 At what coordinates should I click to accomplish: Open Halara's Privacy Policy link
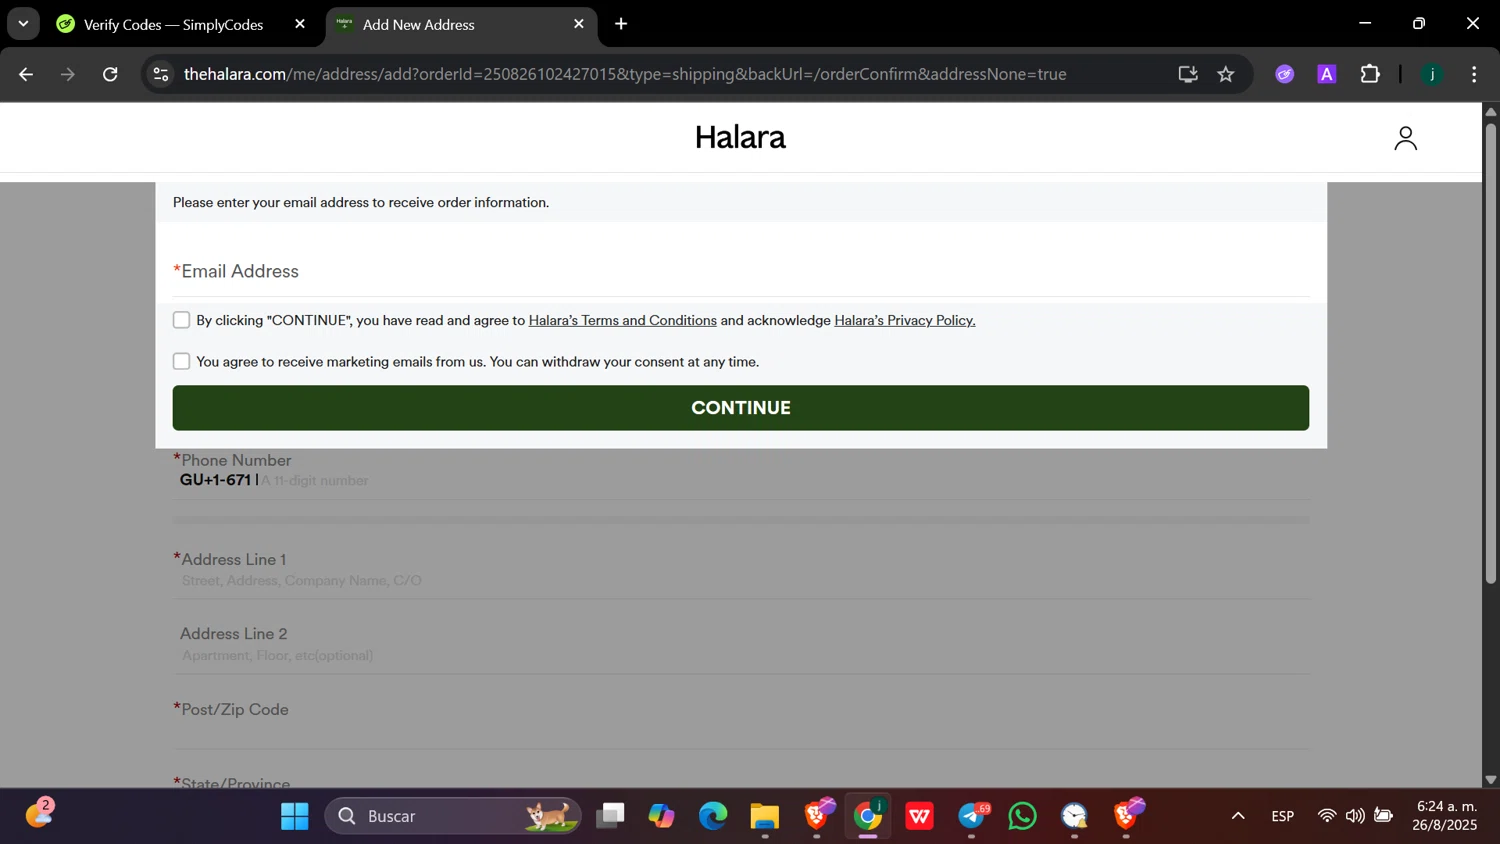[x=904, y=320]
